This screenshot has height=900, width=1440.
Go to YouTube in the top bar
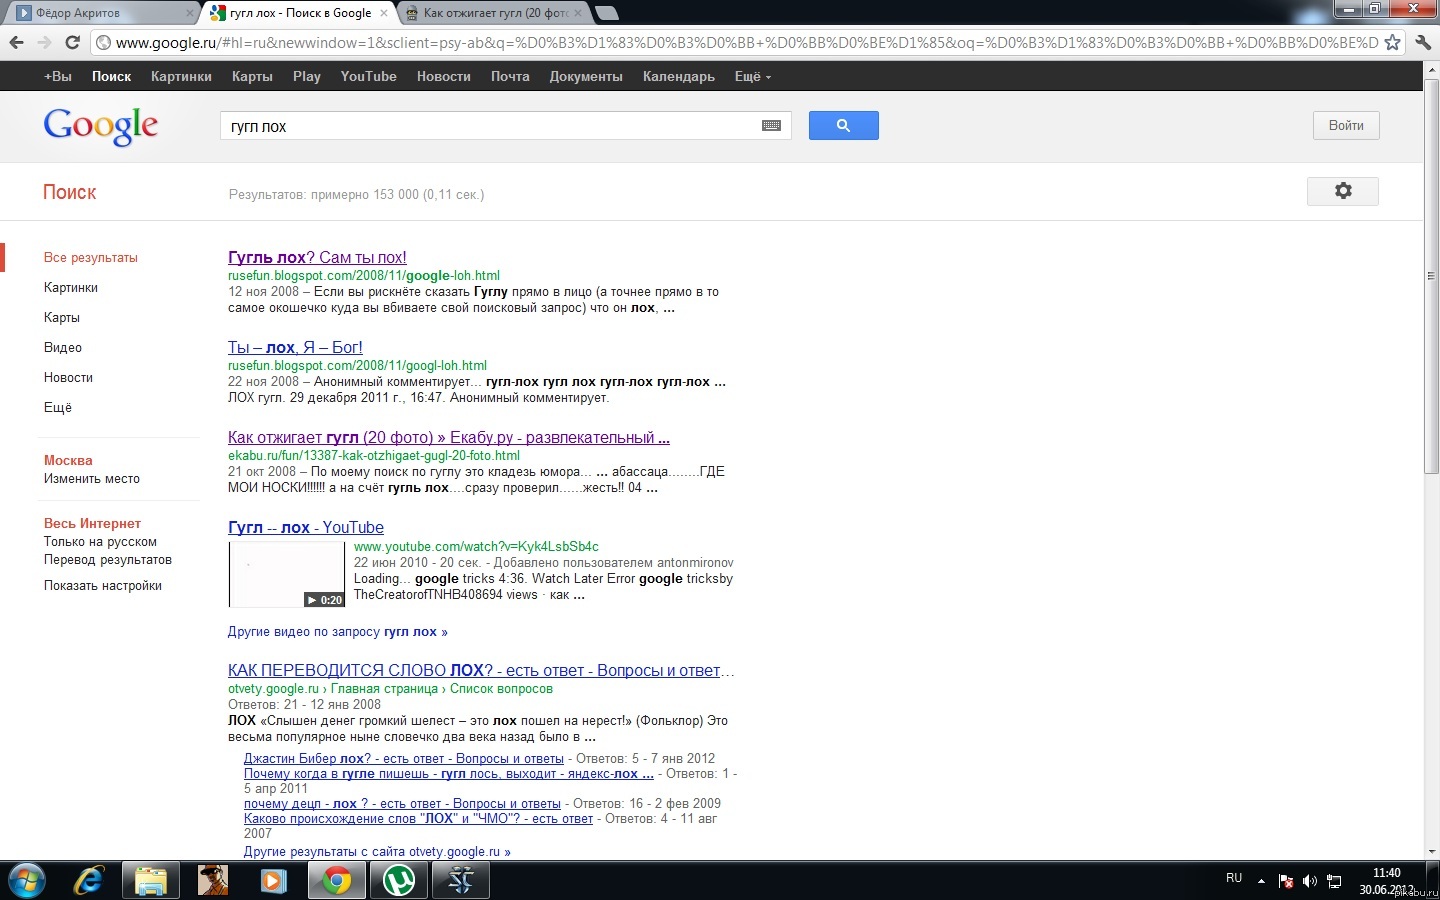(x=368, y=76)
